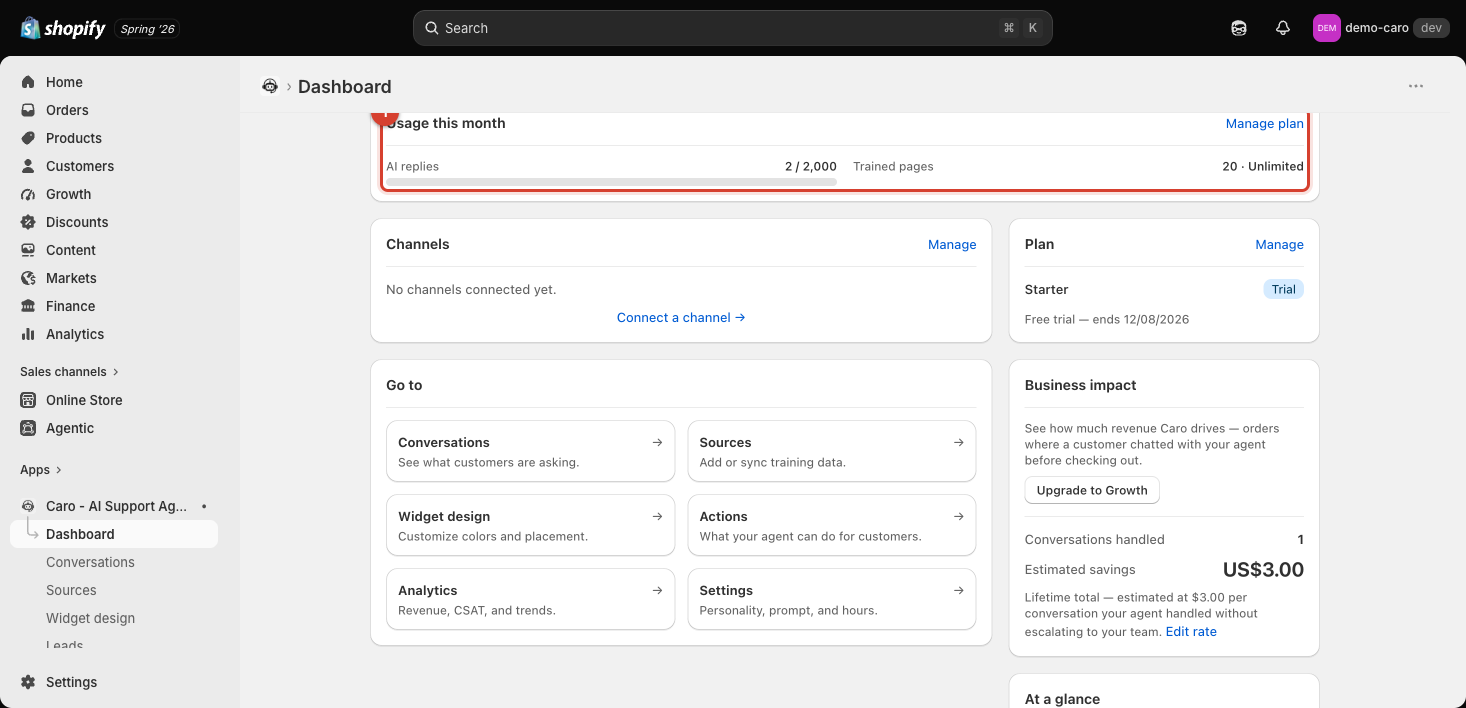Open the Content media icon
Image resolution: width=1466 pixels, height=708 pixels.
point(28,250)
